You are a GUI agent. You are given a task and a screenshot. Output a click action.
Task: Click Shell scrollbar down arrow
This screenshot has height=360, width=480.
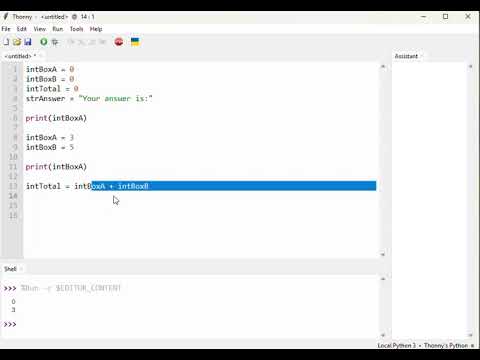[x=383, y=335]
